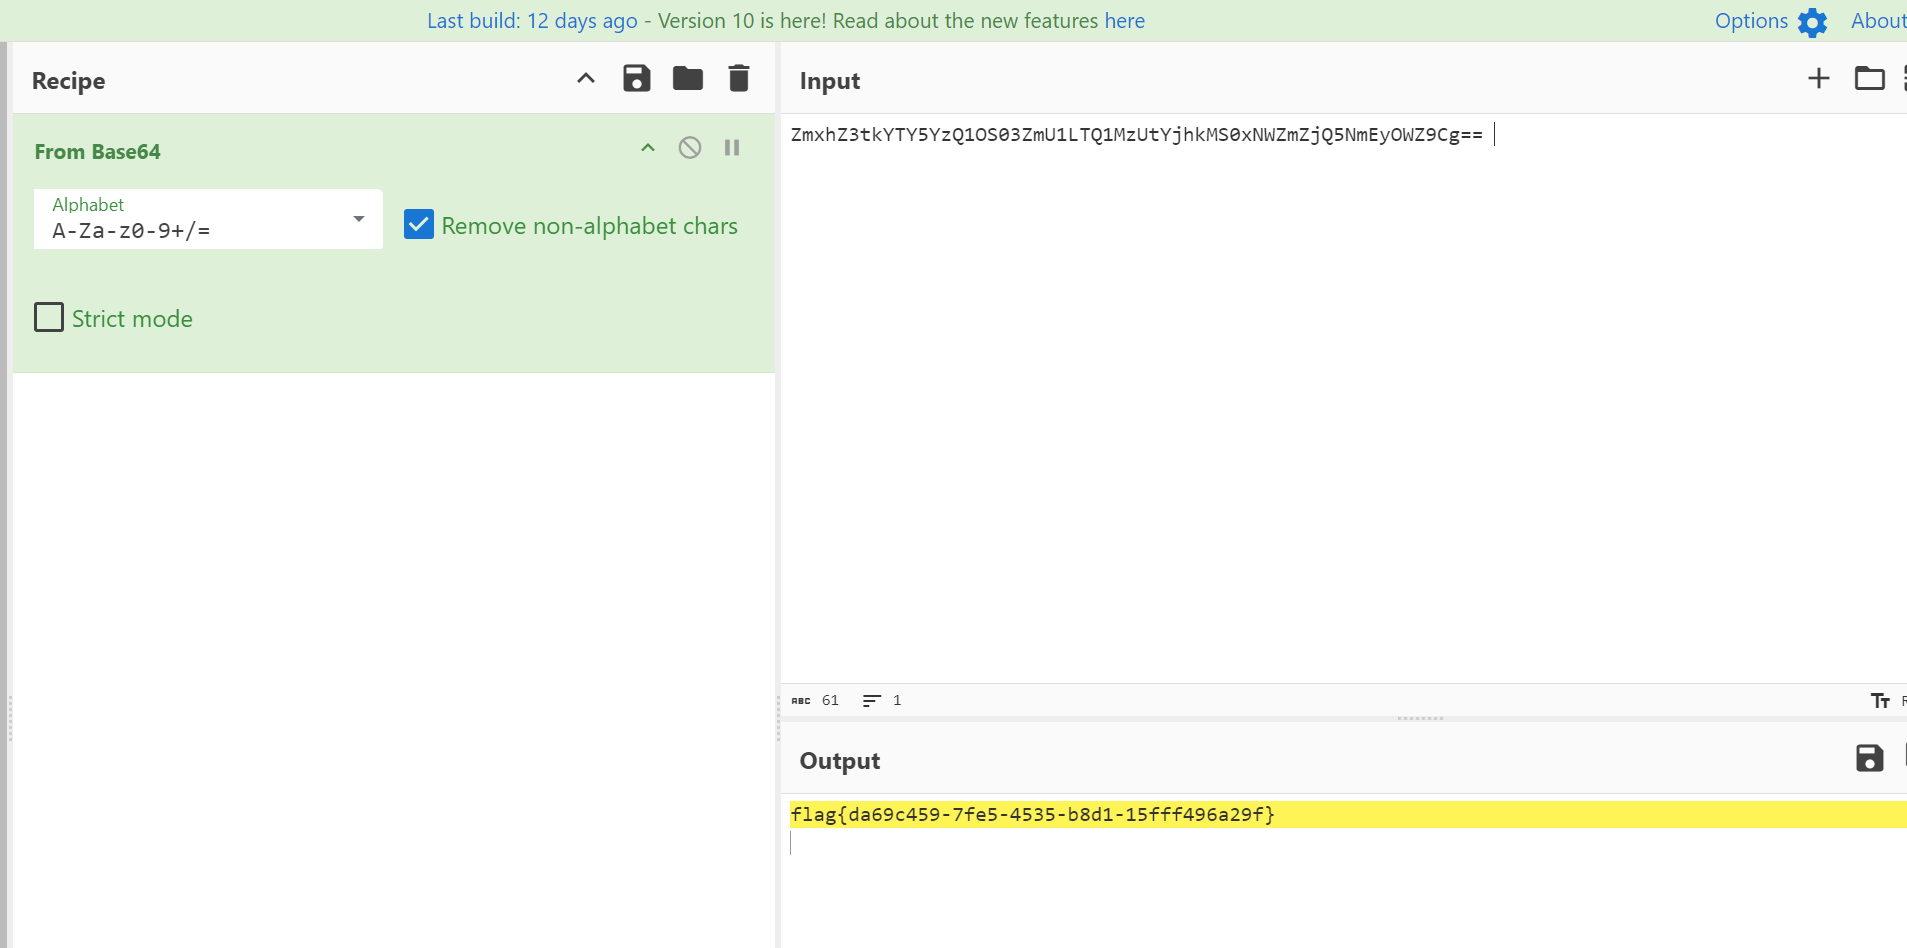The width and height of the screenshot is (1907, 948).
Task: Click the From Base64 operation title
Action: 98,152
